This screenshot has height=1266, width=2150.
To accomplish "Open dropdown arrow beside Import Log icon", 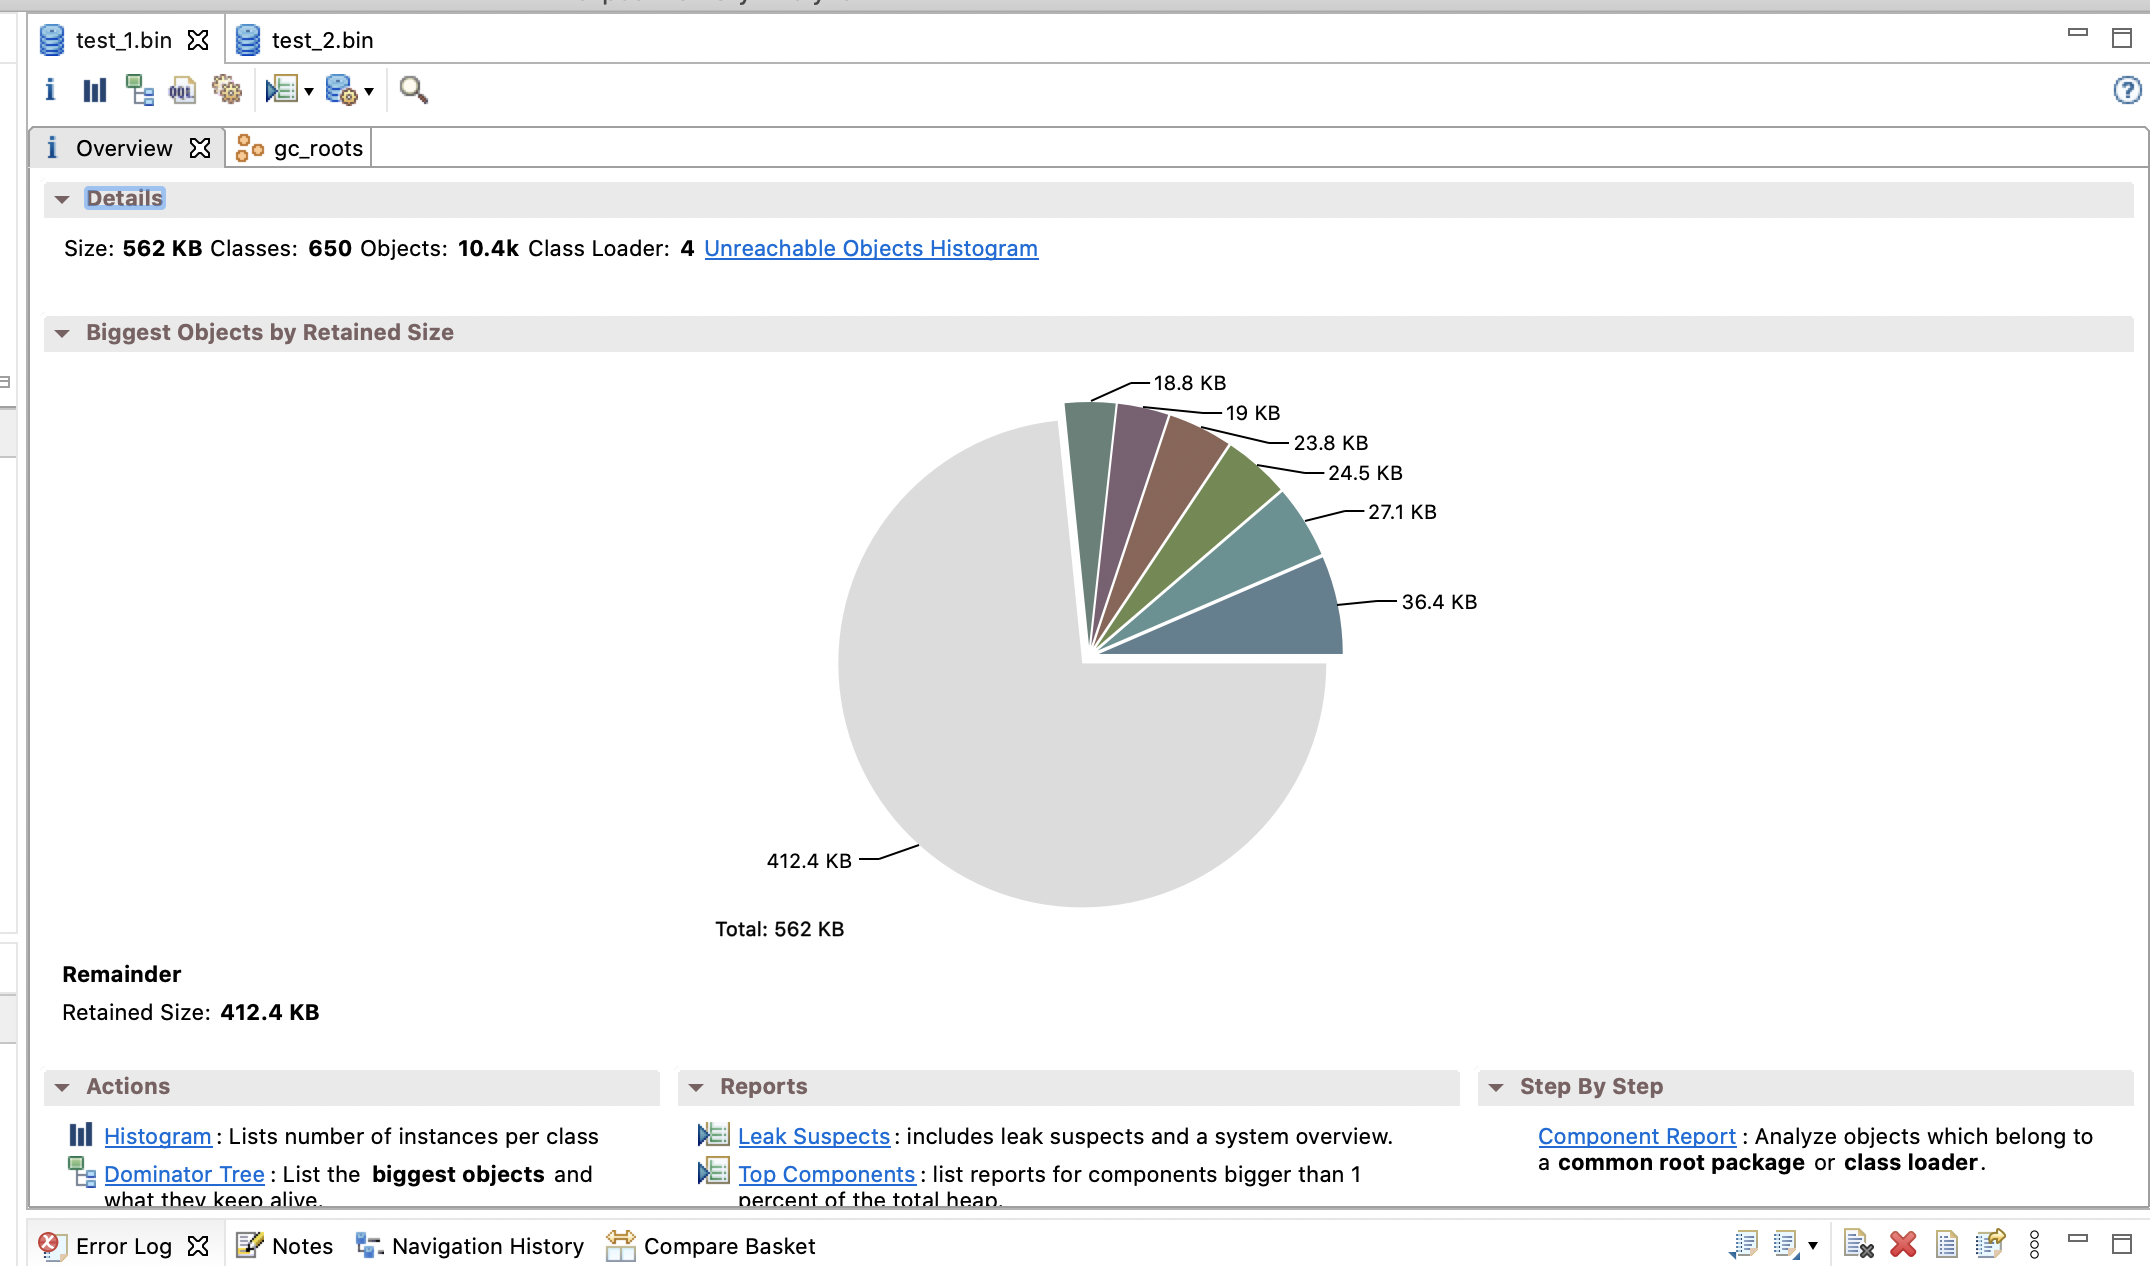I will [1813, 1245].
